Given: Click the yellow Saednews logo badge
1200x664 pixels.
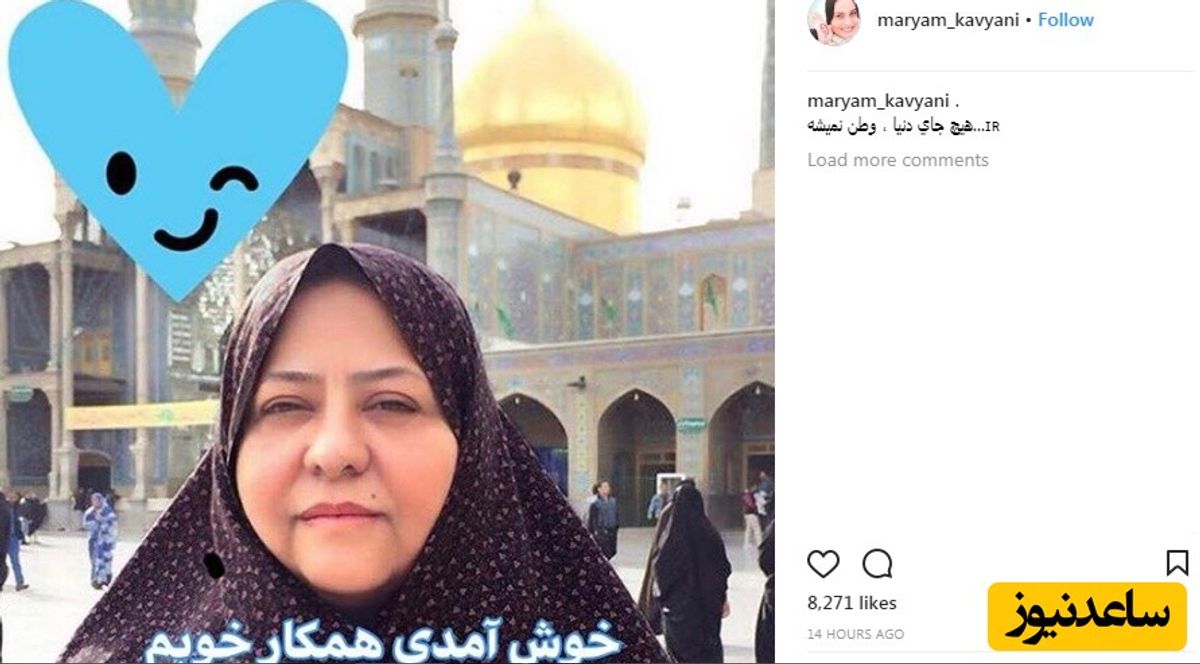Looking at the screenshot, I should pos(1086,616).
